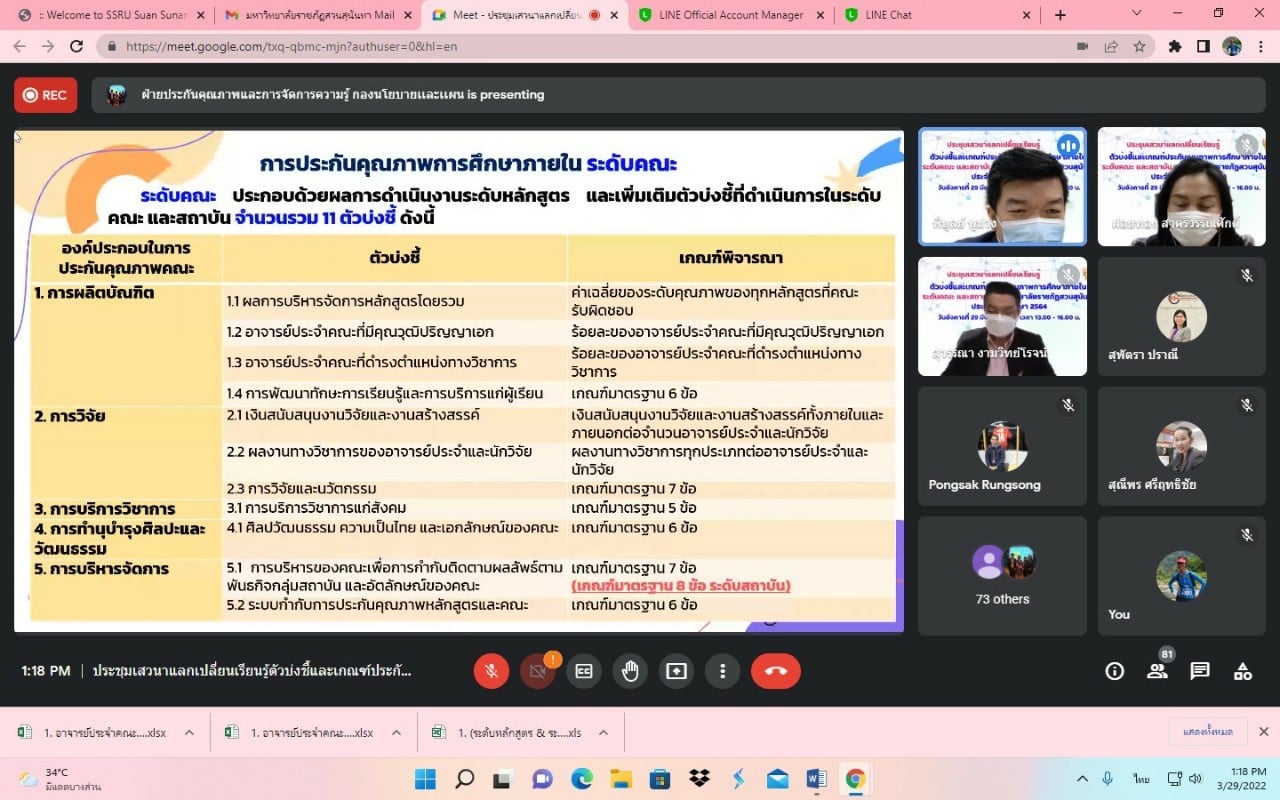
Task: Open Microsoft Word from the taskbar
Action: coord(816,779)
